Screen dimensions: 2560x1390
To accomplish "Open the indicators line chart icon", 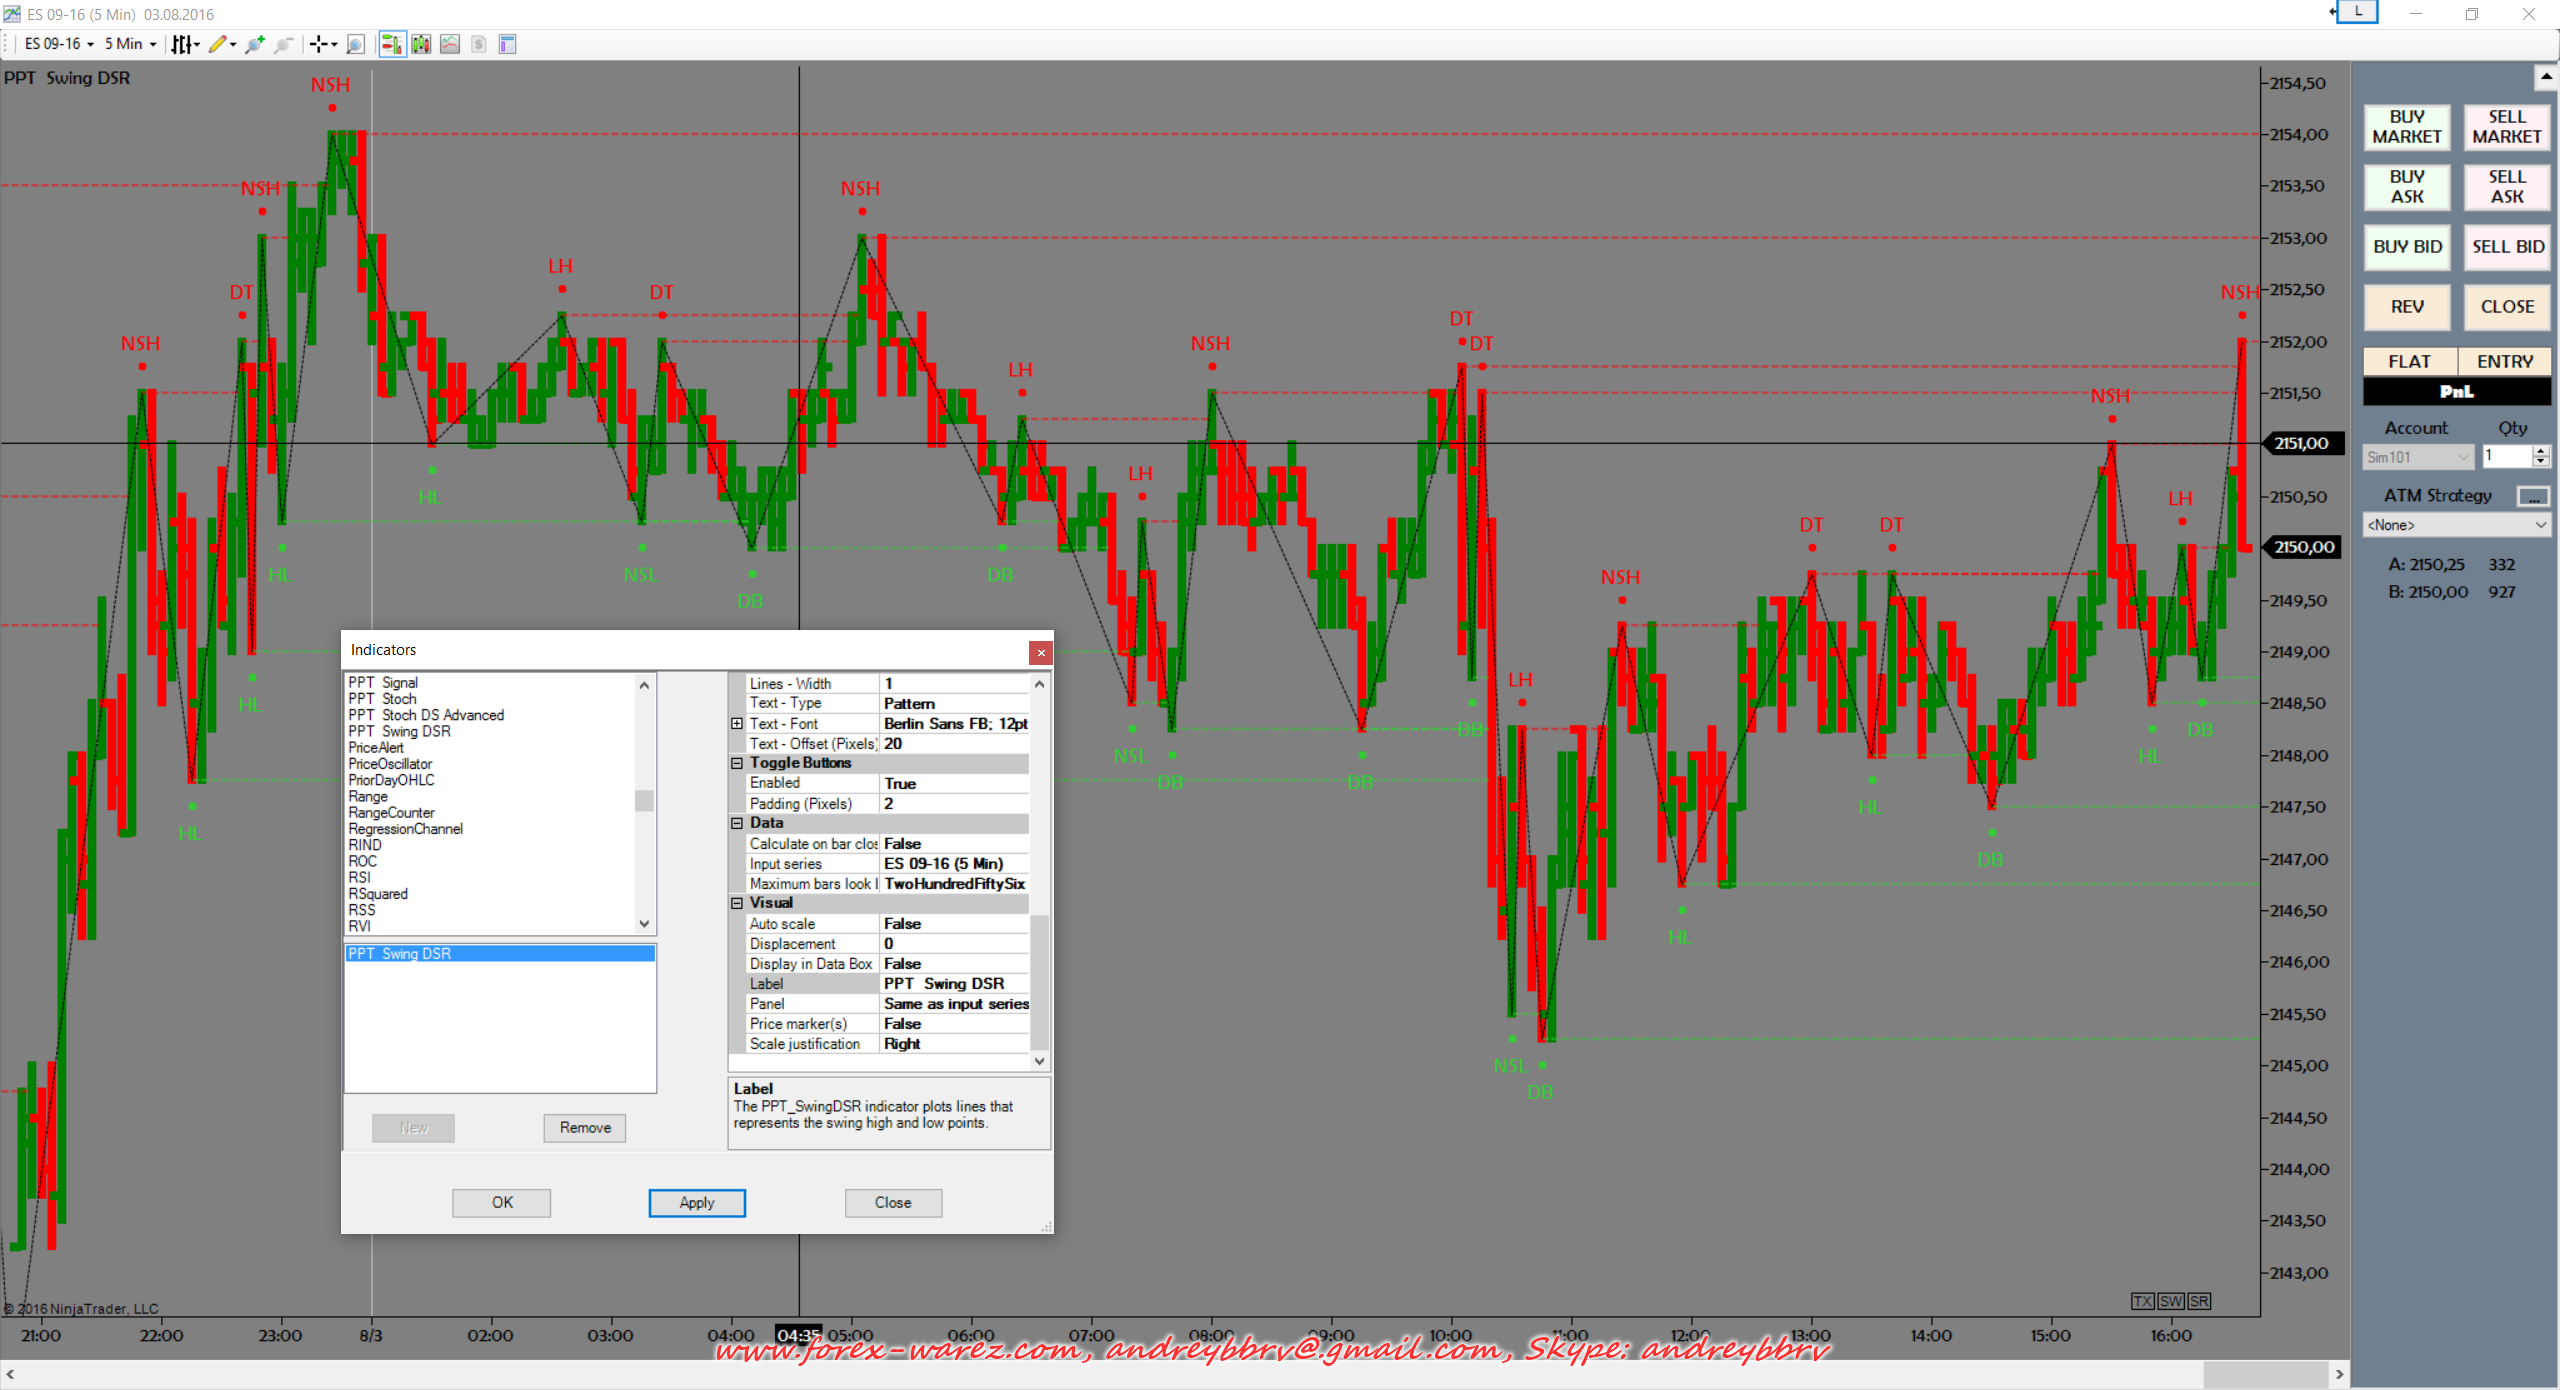I will [x=450, y=44].
